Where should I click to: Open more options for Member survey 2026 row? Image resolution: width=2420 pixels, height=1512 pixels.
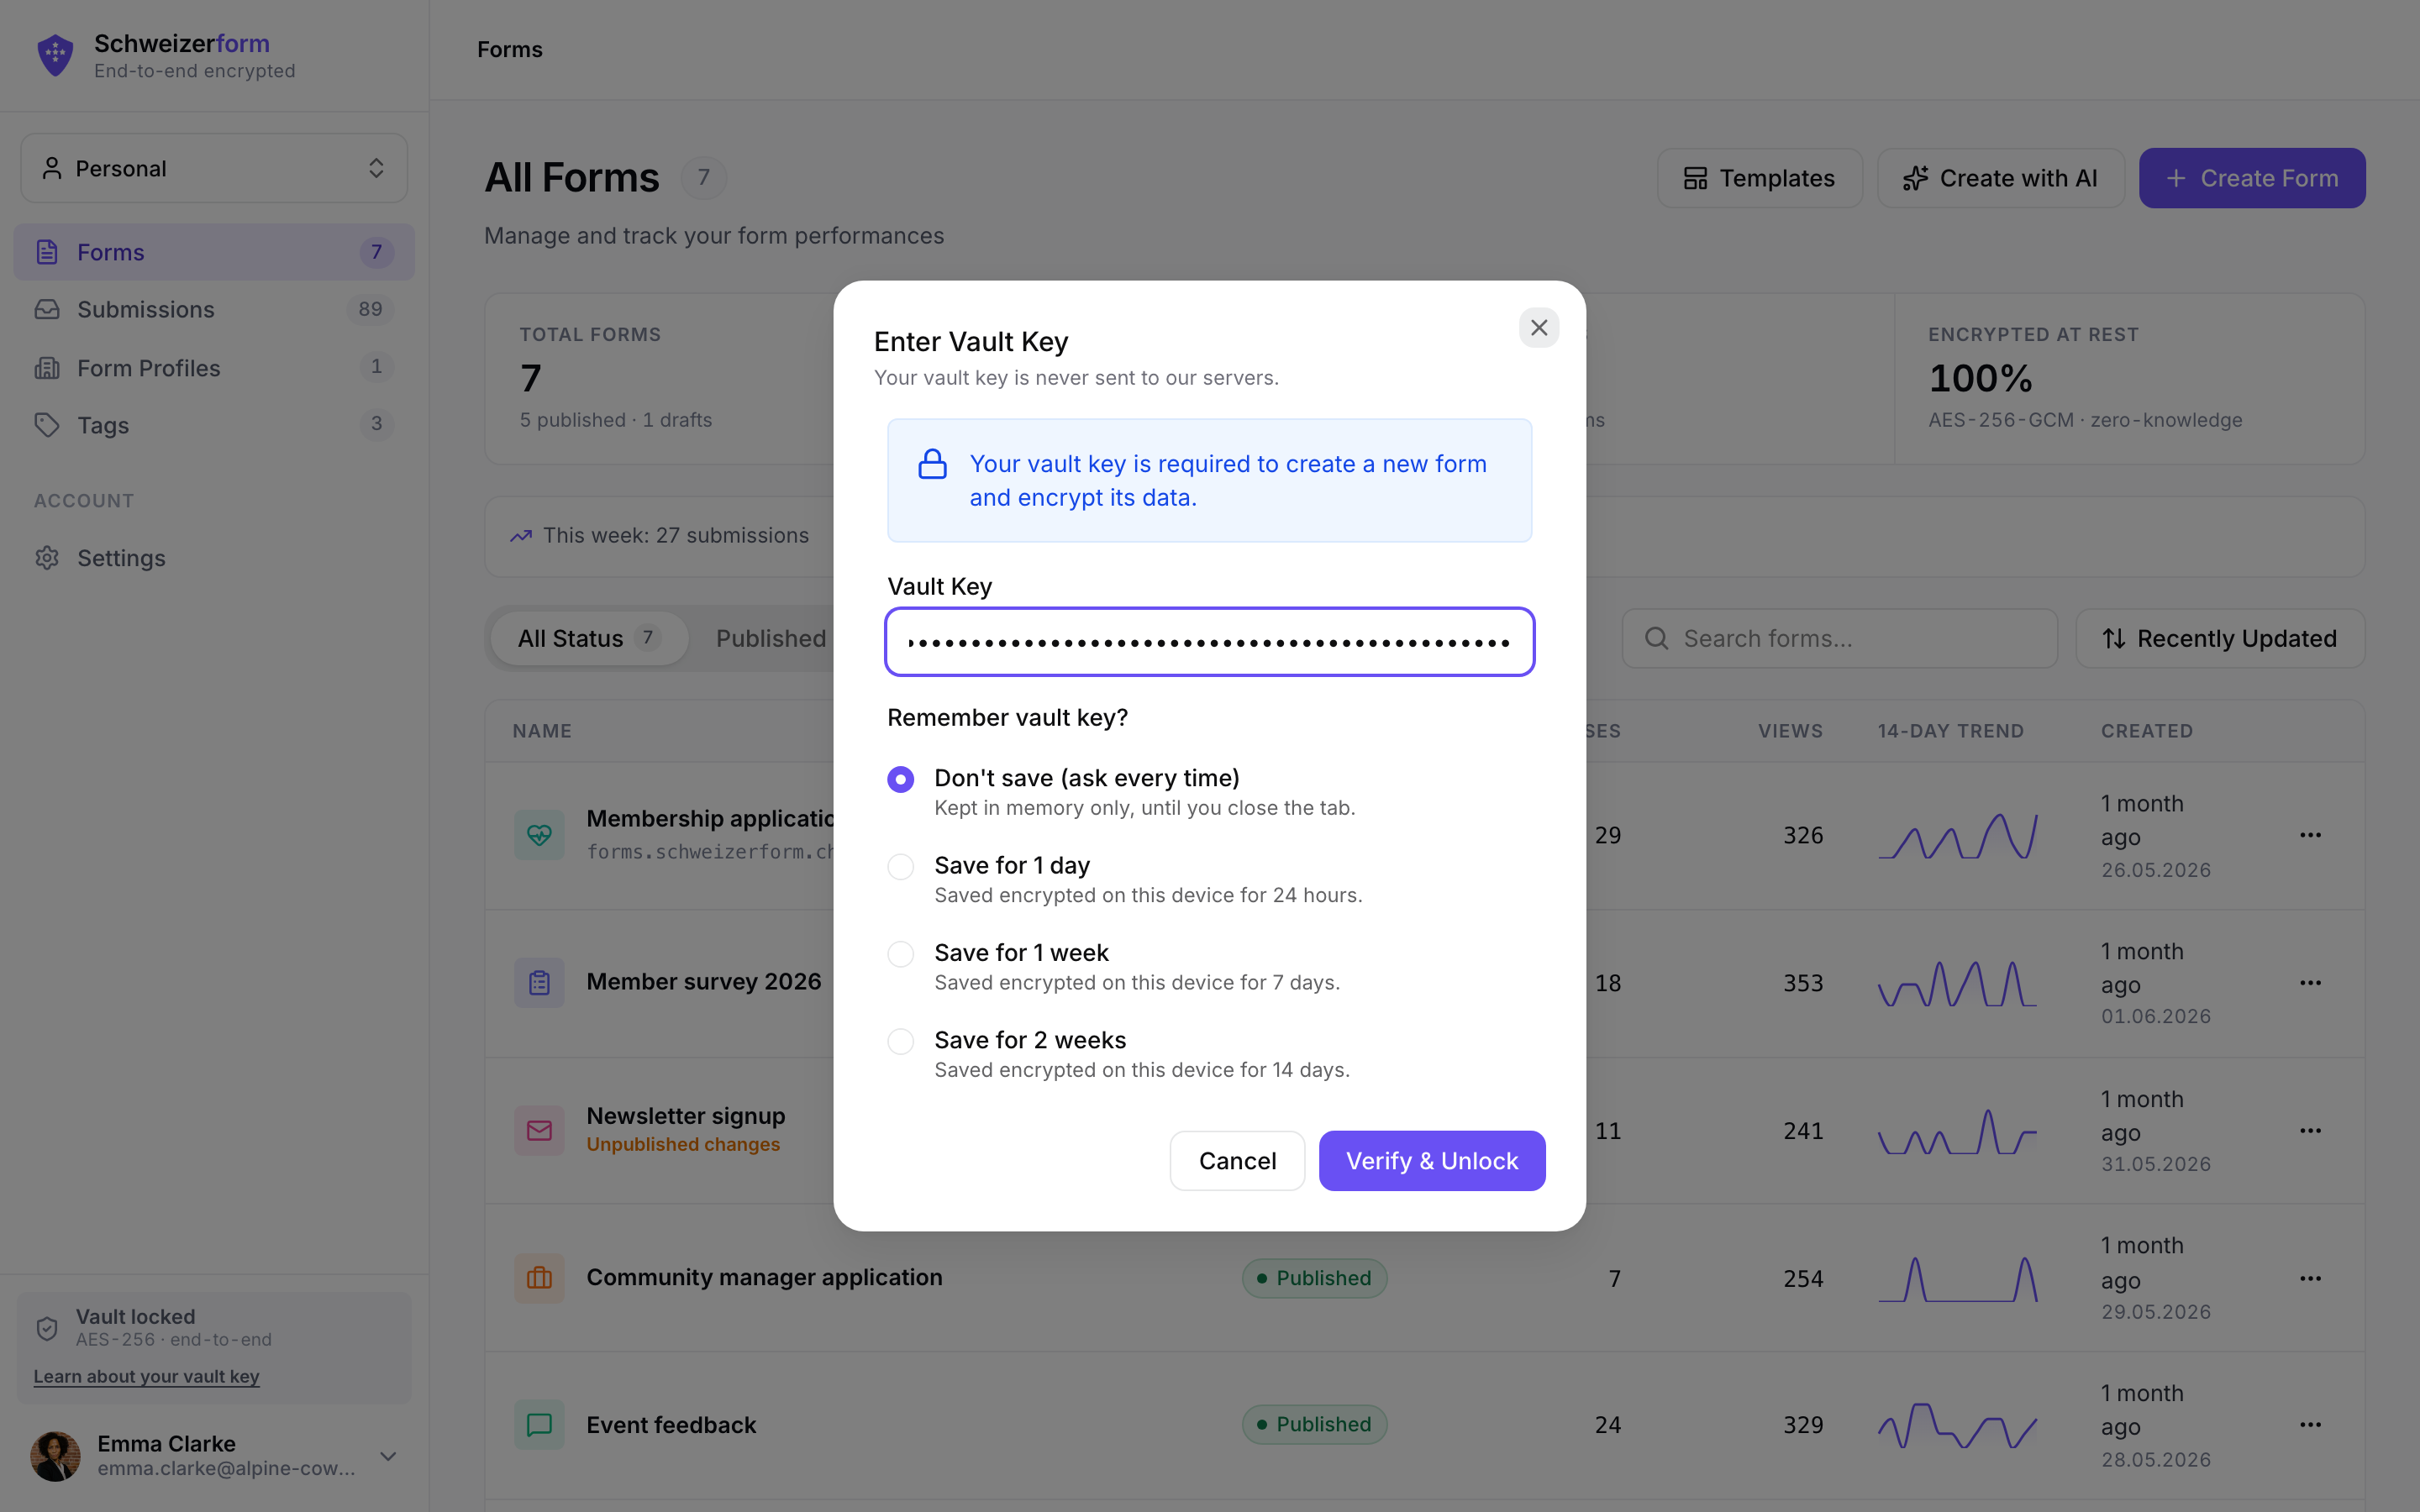pos(2310,983)
